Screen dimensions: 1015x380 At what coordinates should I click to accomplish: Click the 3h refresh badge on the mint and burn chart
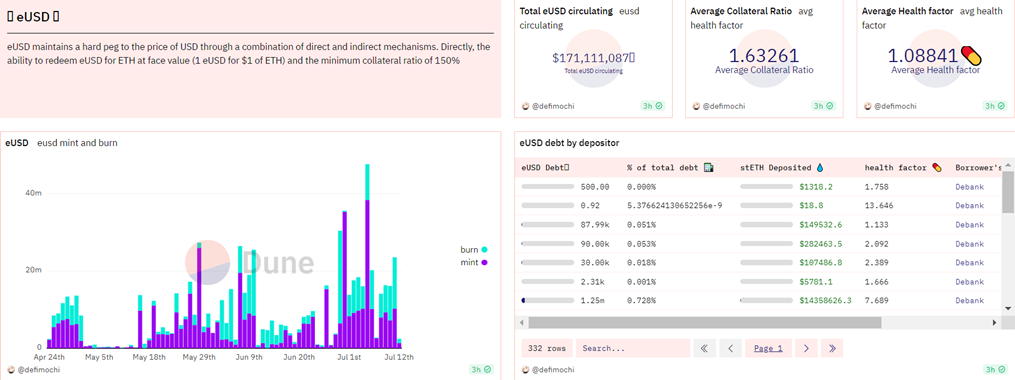click(481, 370)
